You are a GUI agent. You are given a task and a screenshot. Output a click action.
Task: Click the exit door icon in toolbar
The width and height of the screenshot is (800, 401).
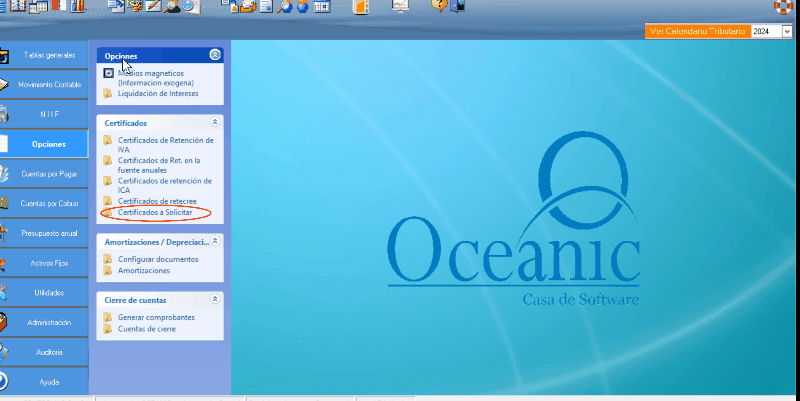pos(457,7)
